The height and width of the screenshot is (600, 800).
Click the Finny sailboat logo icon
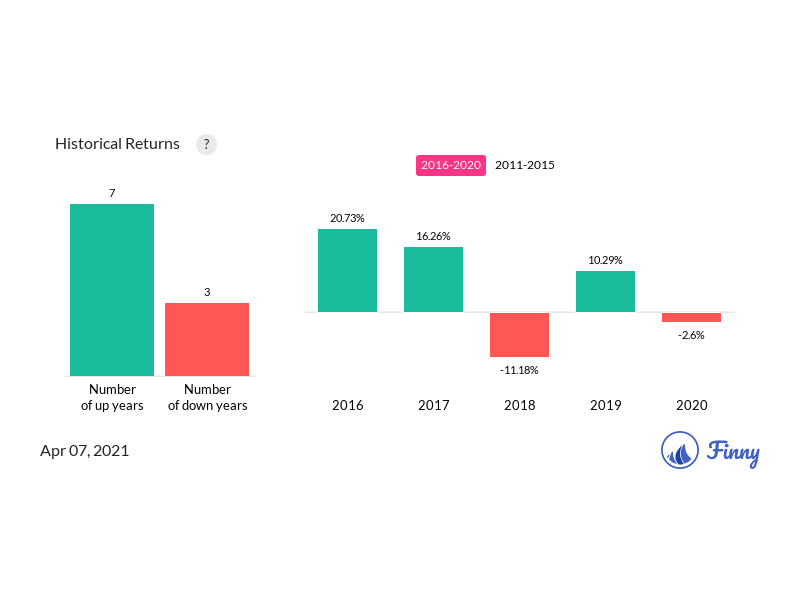click(680, 450)
